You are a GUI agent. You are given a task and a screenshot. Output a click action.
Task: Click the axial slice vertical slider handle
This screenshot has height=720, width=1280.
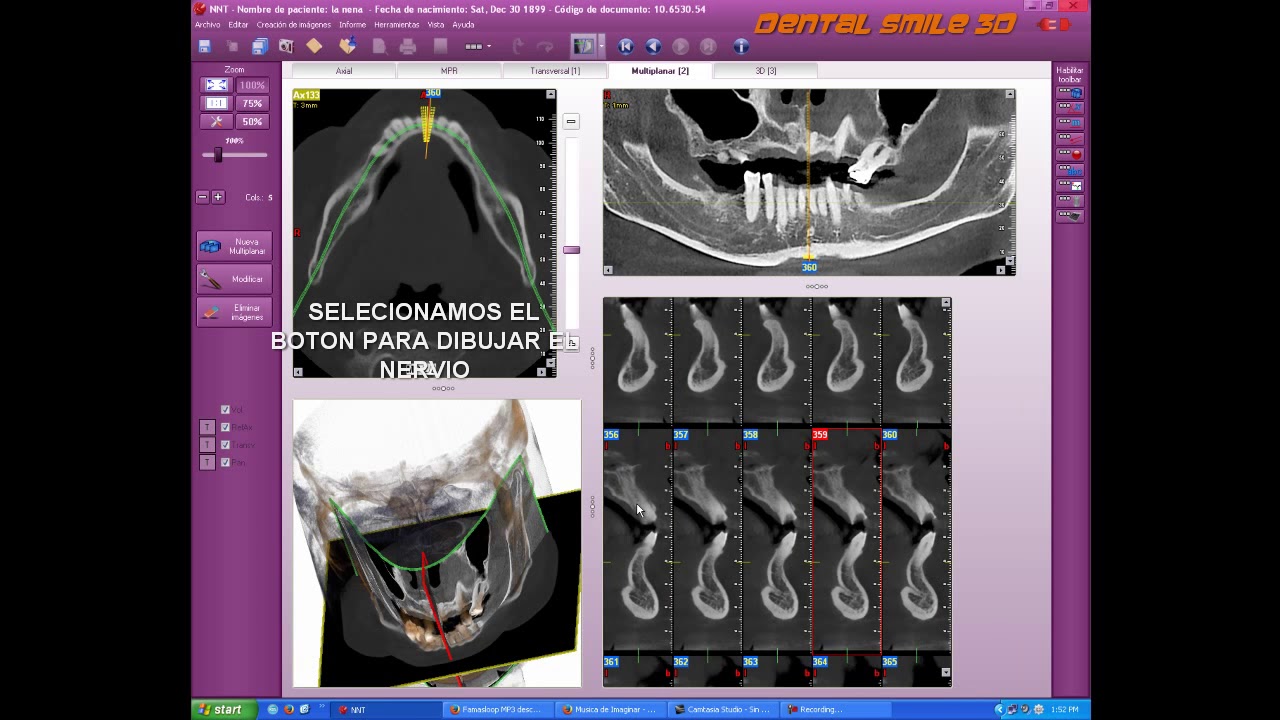click(571, 250)
